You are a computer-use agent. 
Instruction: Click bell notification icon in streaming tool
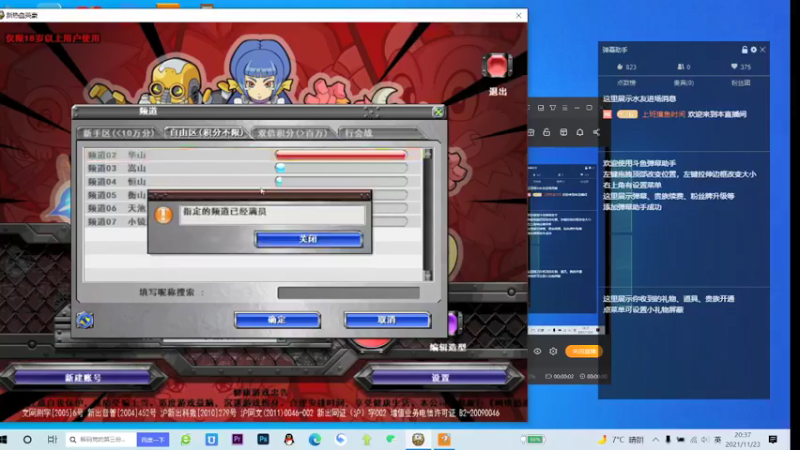[580, 132]
